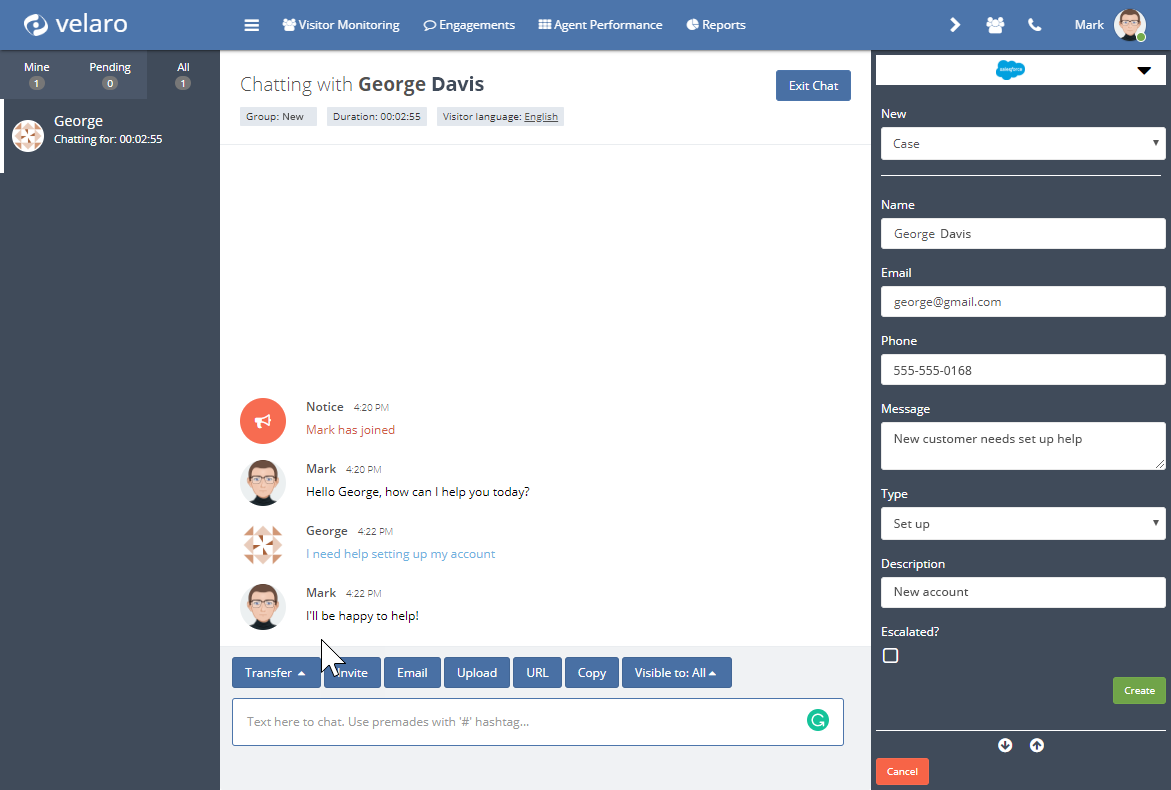This screenshot has height=790, width=1171.
Task: Click the Email button
Action: [x=412, y=673]
